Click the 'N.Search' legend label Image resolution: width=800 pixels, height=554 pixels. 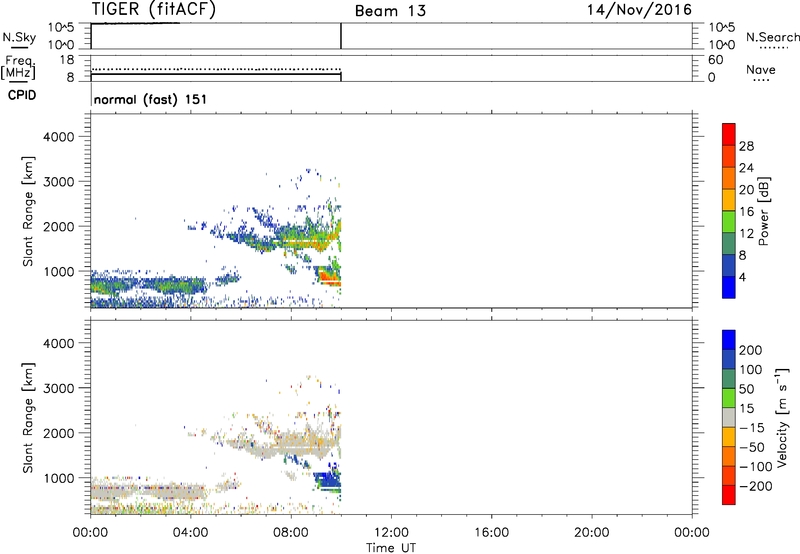tap(772, 37)
